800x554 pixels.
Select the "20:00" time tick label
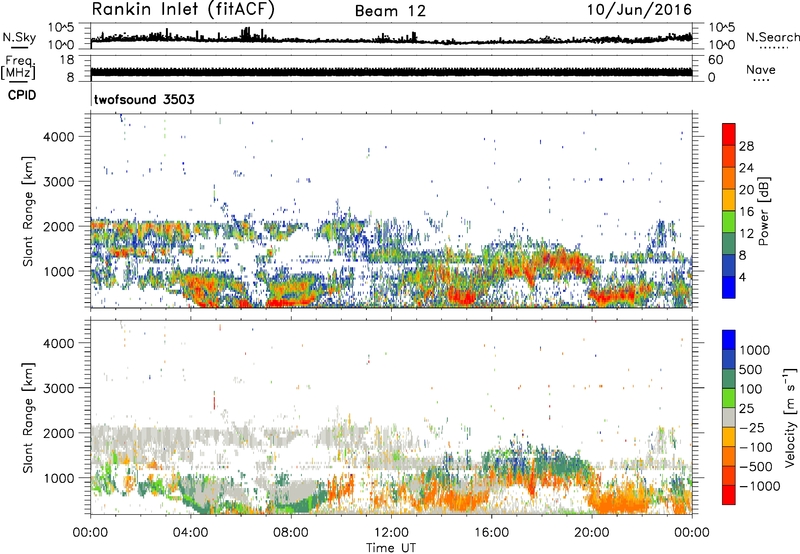coord(591,533)
